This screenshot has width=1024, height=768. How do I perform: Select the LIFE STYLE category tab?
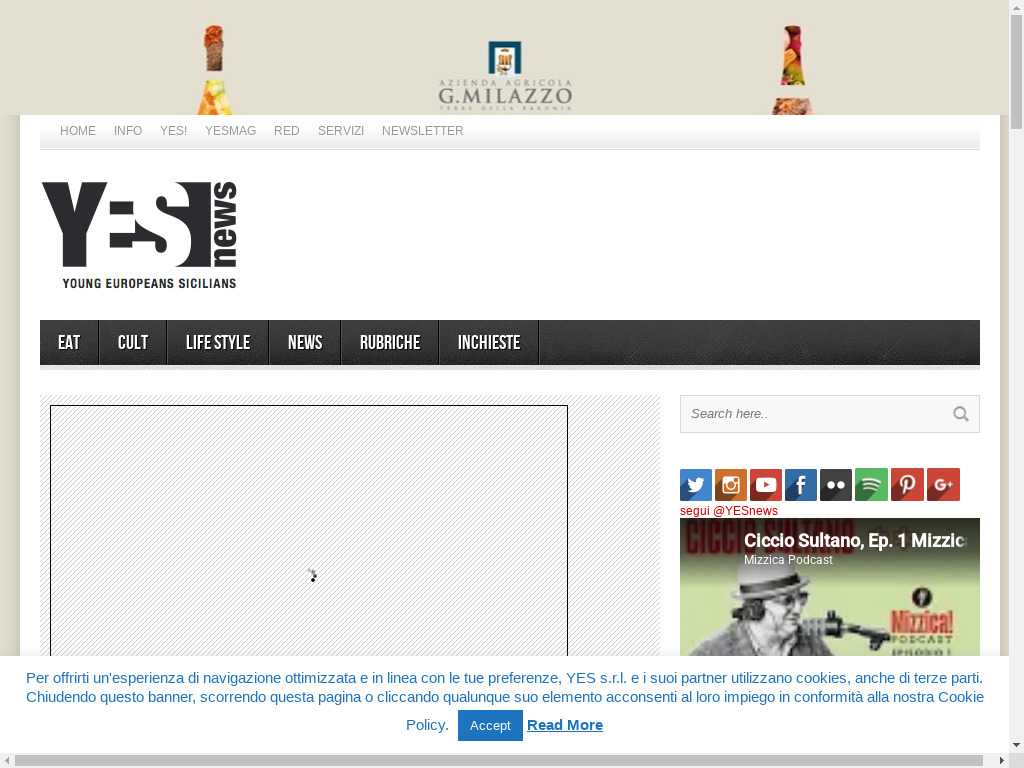(218, 342)
